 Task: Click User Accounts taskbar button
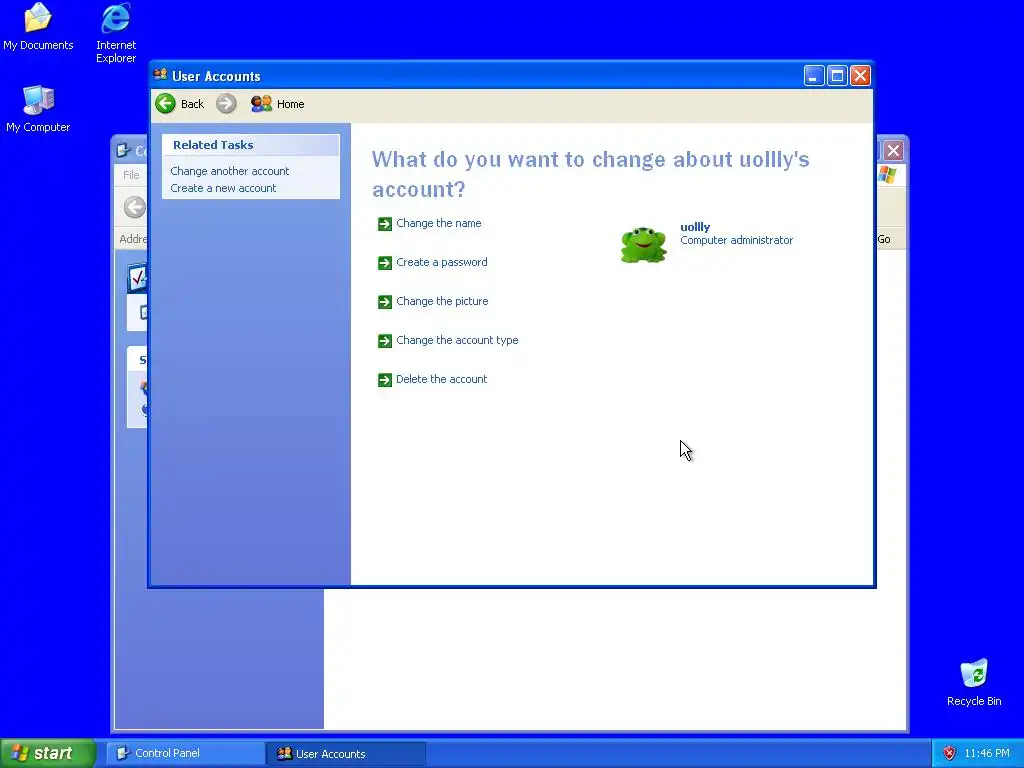pyautogui.click(x=345, y=753)
